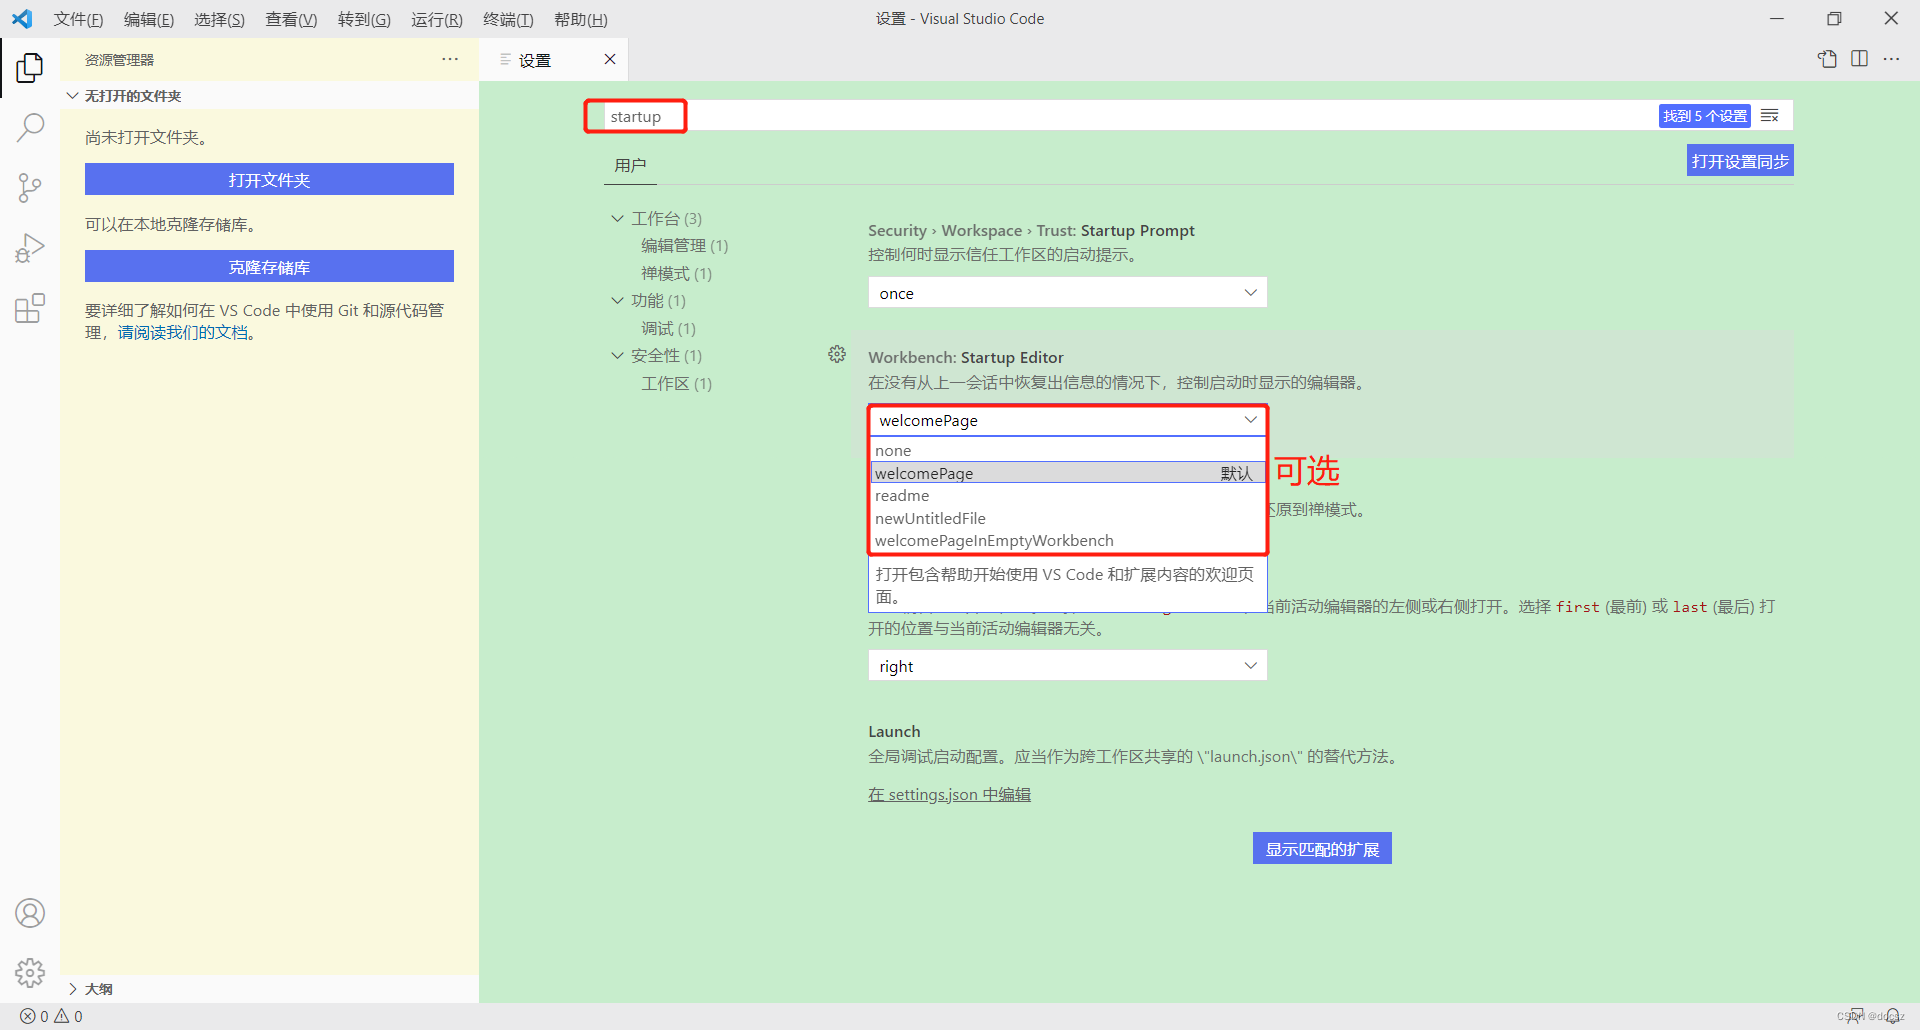Collapse the 功能 (1) tree group
This screenshot has width=1920, height=1030.
pyautogui.click(x=618, y=300)
